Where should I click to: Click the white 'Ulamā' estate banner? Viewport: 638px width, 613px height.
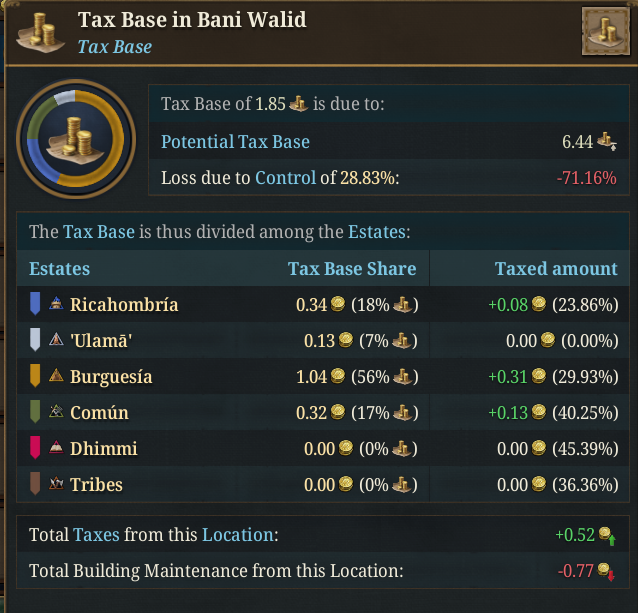point(35,341)
